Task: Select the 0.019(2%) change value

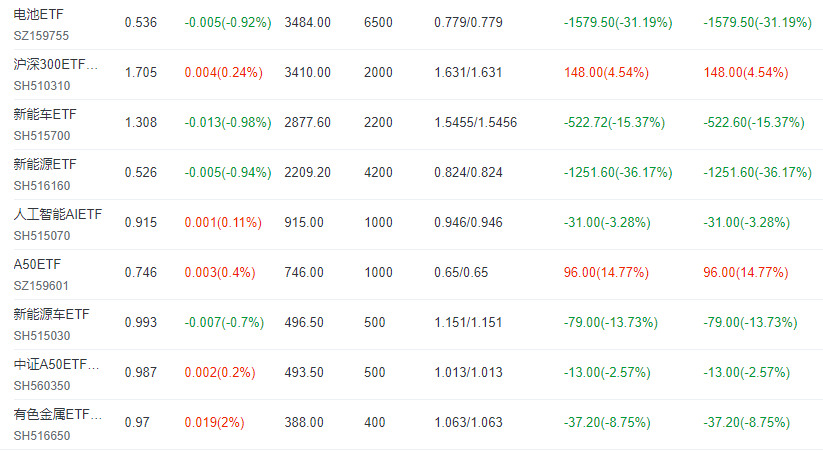Action: (214, 422)
